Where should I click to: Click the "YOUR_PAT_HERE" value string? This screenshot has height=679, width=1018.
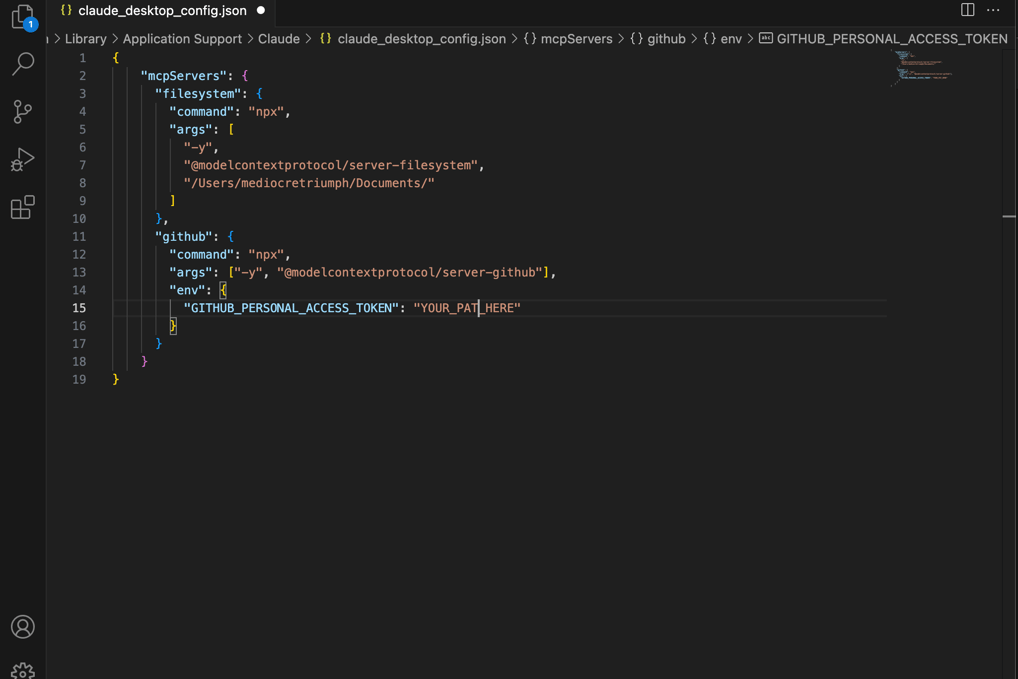(467, 308)
